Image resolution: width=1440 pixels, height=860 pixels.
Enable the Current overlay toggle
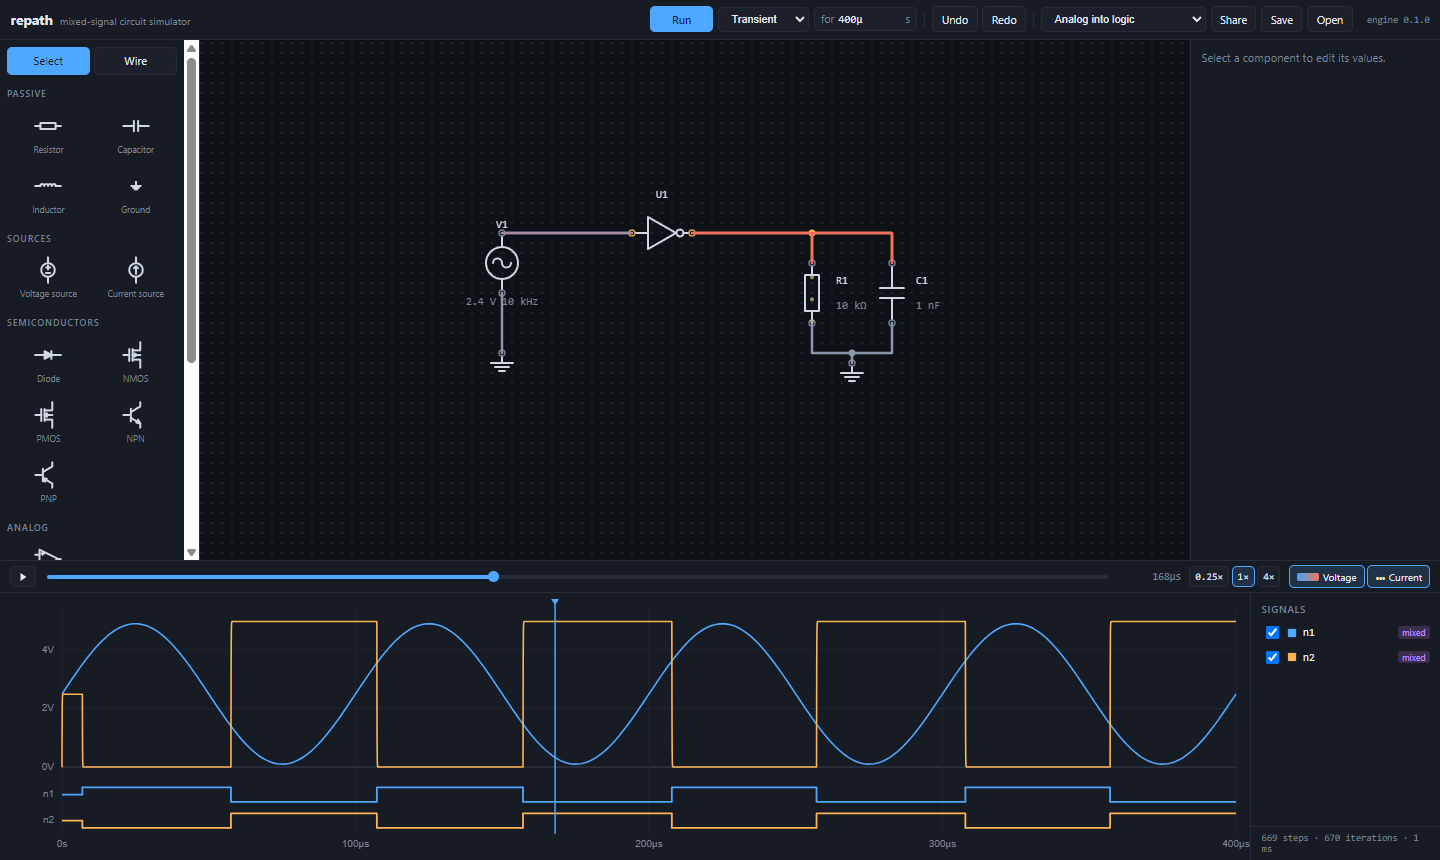(1398, 577)
